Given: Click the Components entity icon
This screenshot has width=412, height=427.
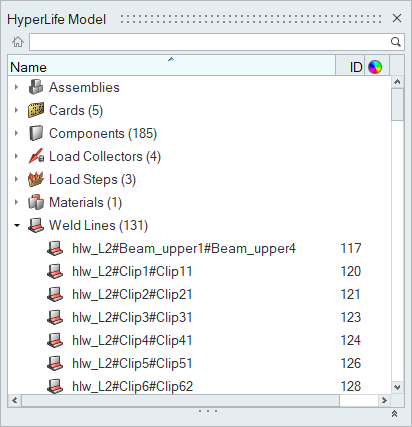Looking at the screenshot, I should point(36,133).
